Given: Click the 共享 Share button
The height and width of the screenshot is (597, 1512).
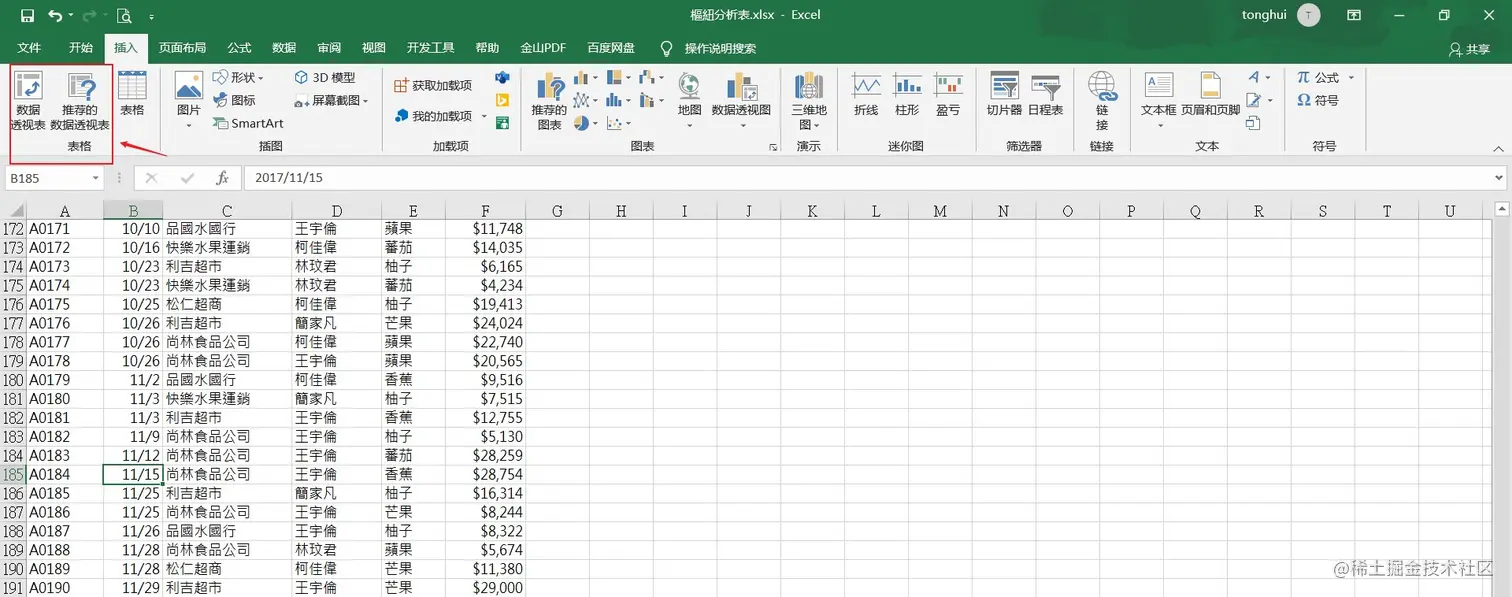Looking at the screenshot, I should click(x=1469, y=49).
